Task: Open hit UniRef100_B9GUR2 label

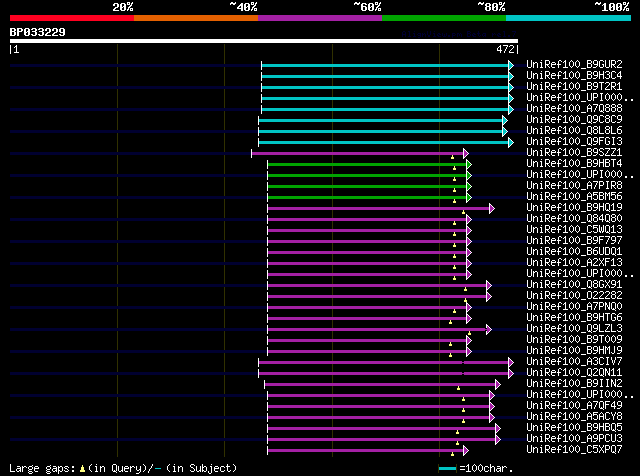Action: (x=574, y=65)
